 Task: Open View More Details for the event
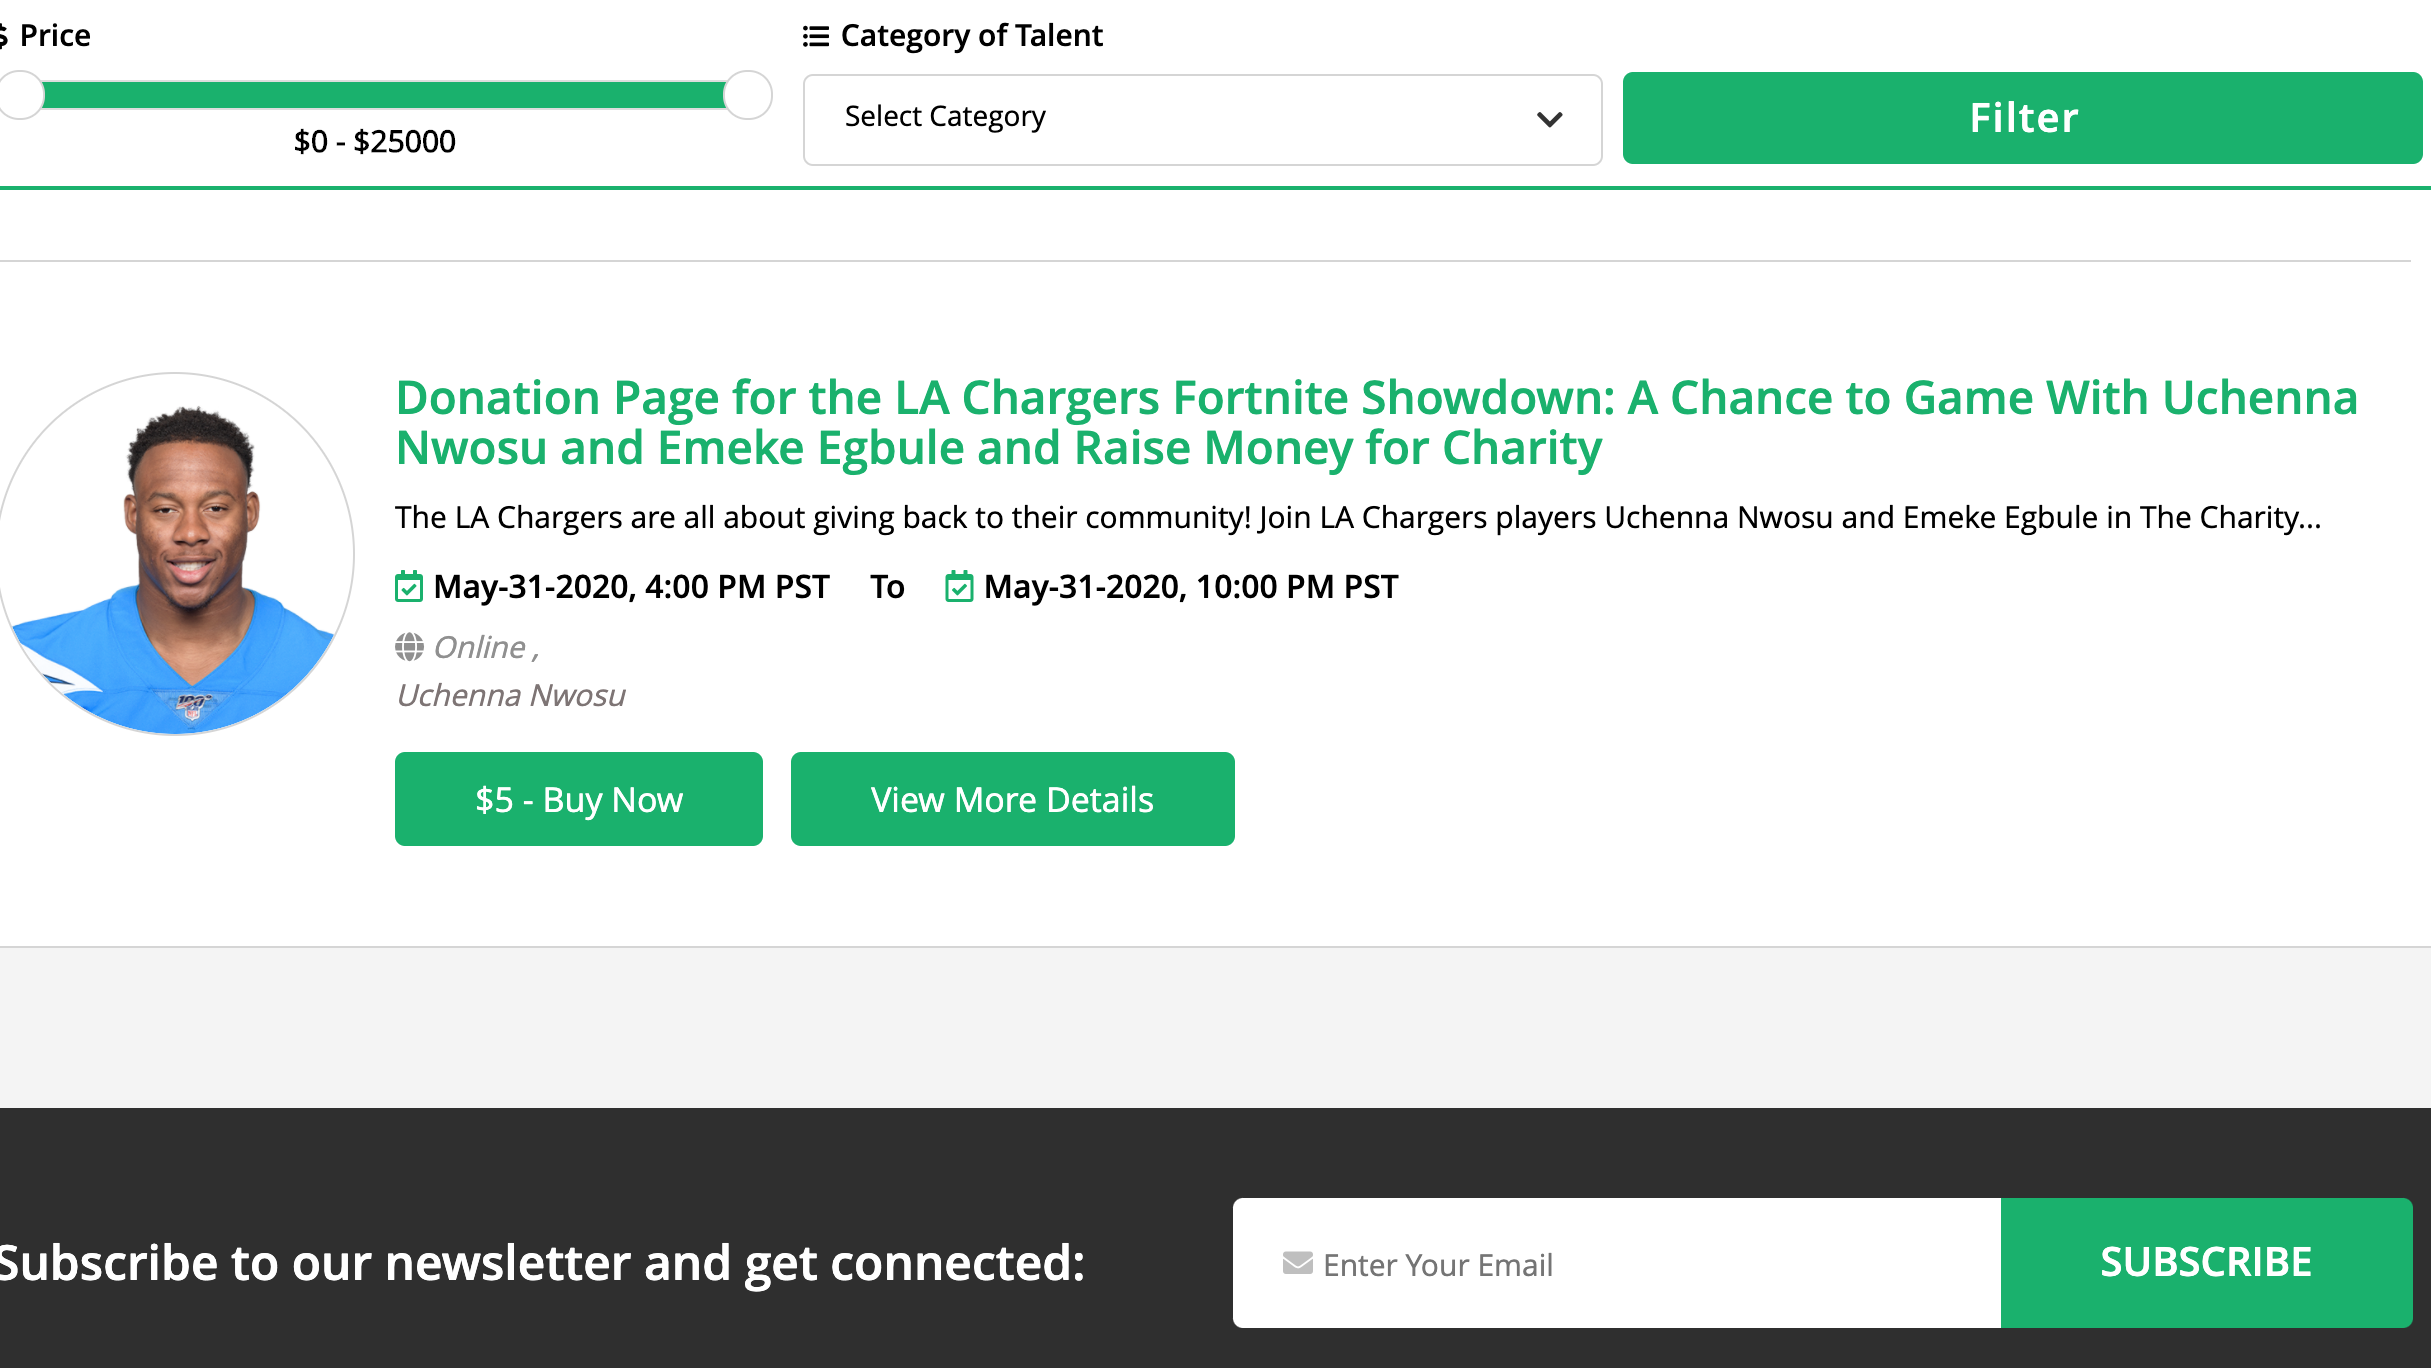tap(1012, 799)
